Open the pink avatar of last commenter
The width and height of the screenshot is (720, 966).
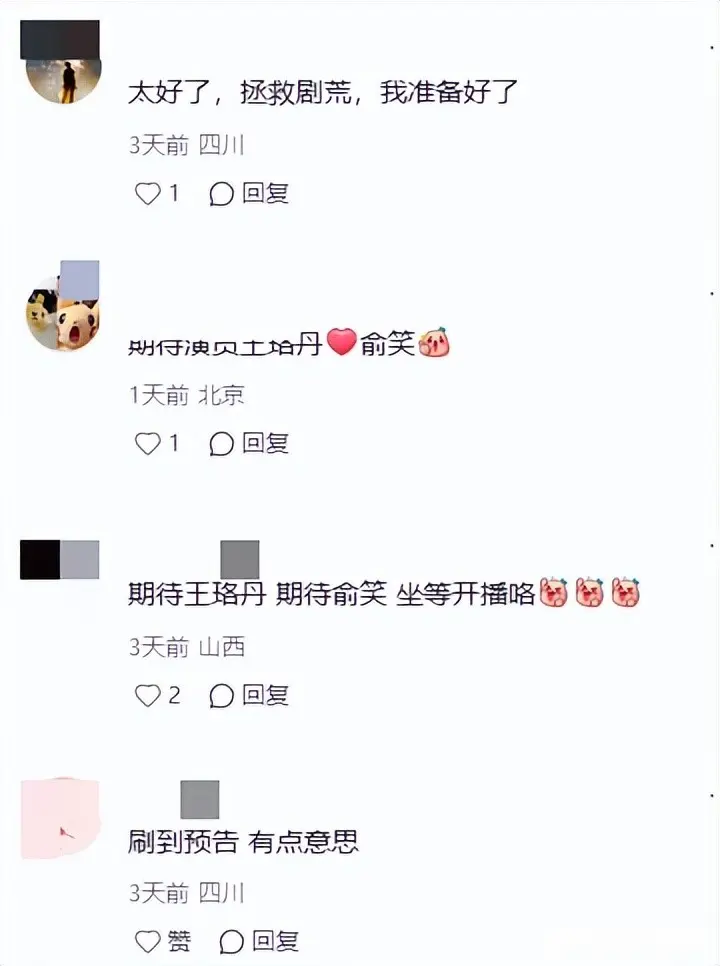point(60,818)
